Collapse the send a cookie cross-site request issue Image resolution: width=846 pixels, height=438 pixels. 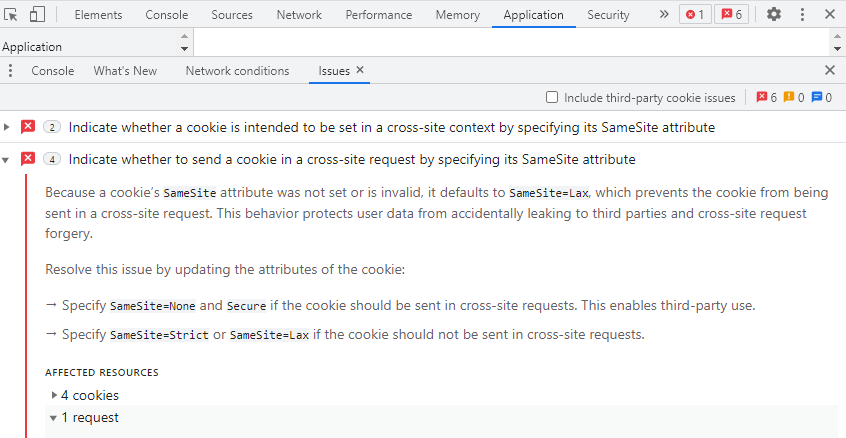[8, 159]
